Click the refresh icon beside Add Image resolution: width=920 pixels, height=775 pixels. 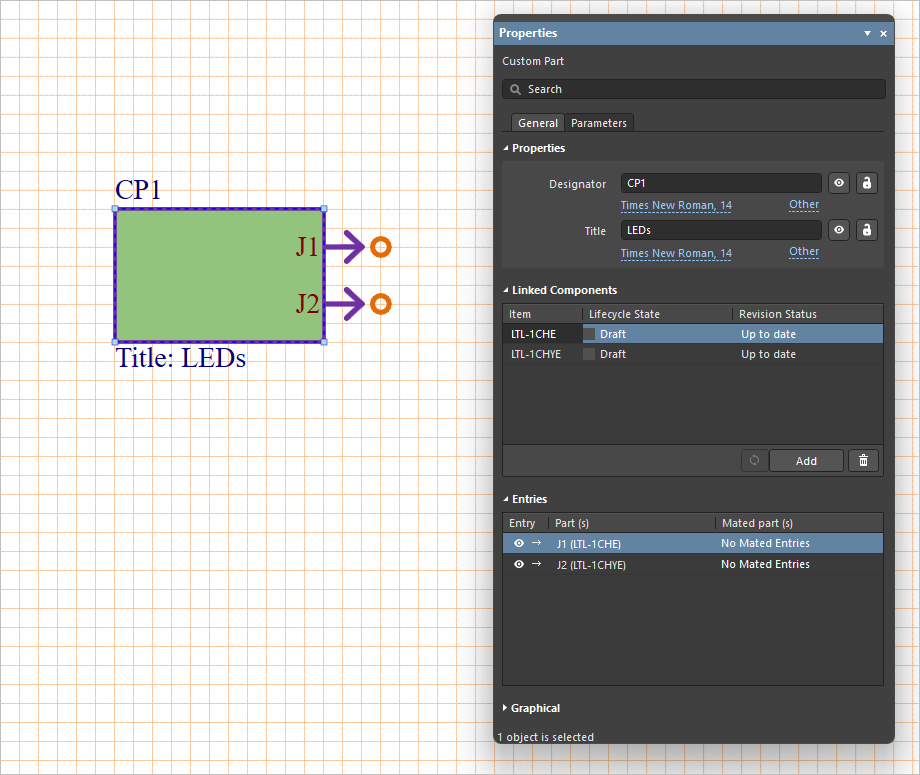pyautogui.click(x=754, y=461)
